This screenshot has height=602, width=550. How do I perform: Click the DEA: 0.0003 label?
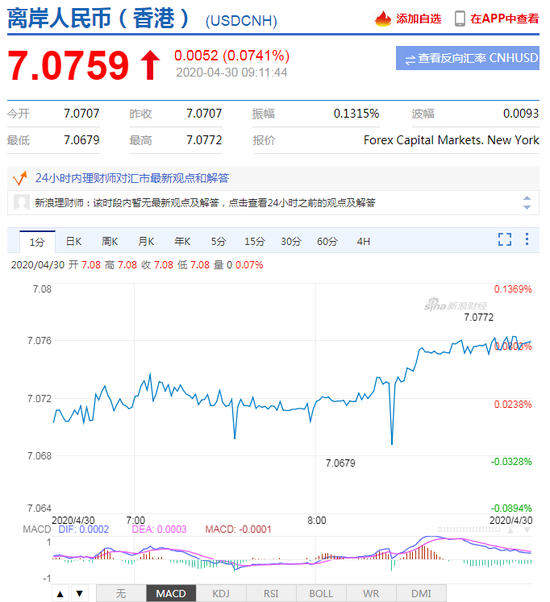pyautogui.click(x=159, y=529)
